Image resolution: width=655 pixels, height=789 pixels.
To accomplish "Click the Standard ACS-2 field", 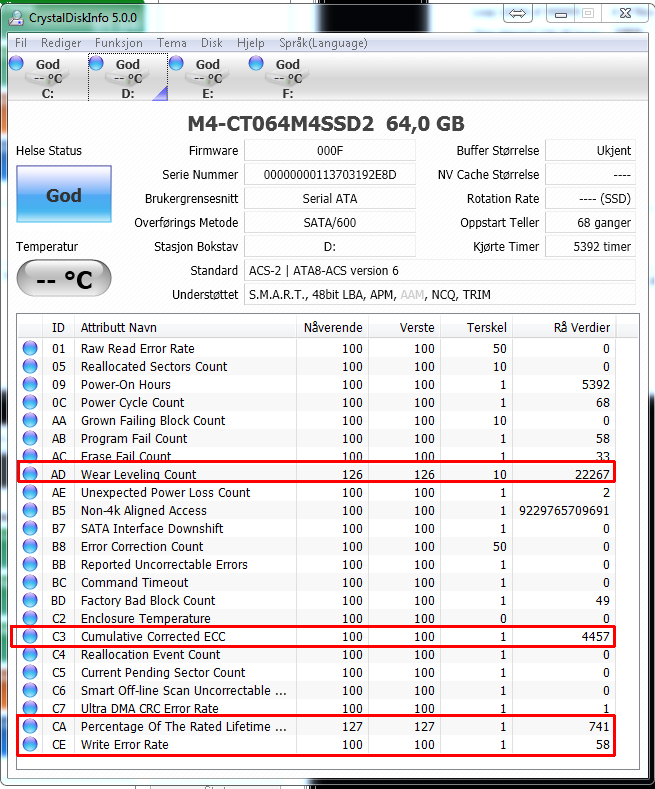I will coord(440,271).
